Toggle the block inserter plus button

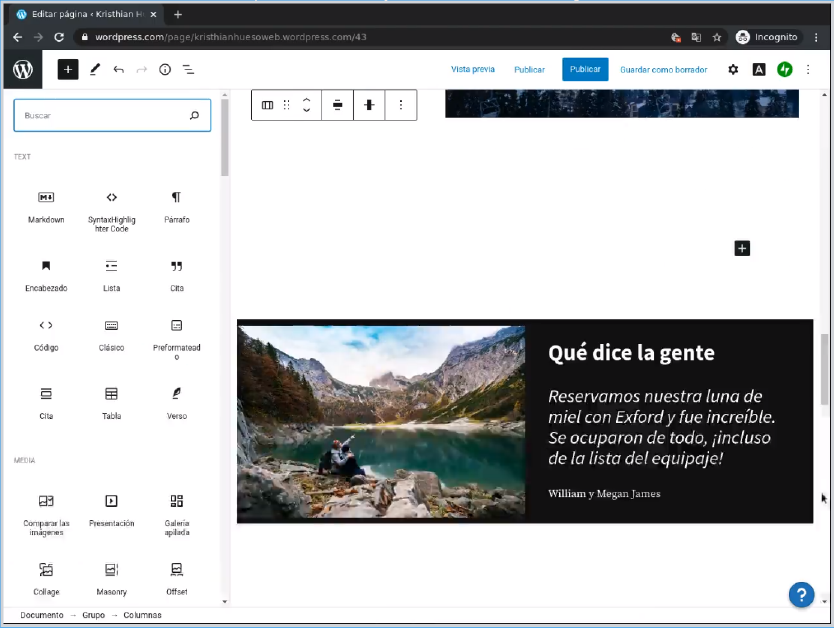point(68,69)
